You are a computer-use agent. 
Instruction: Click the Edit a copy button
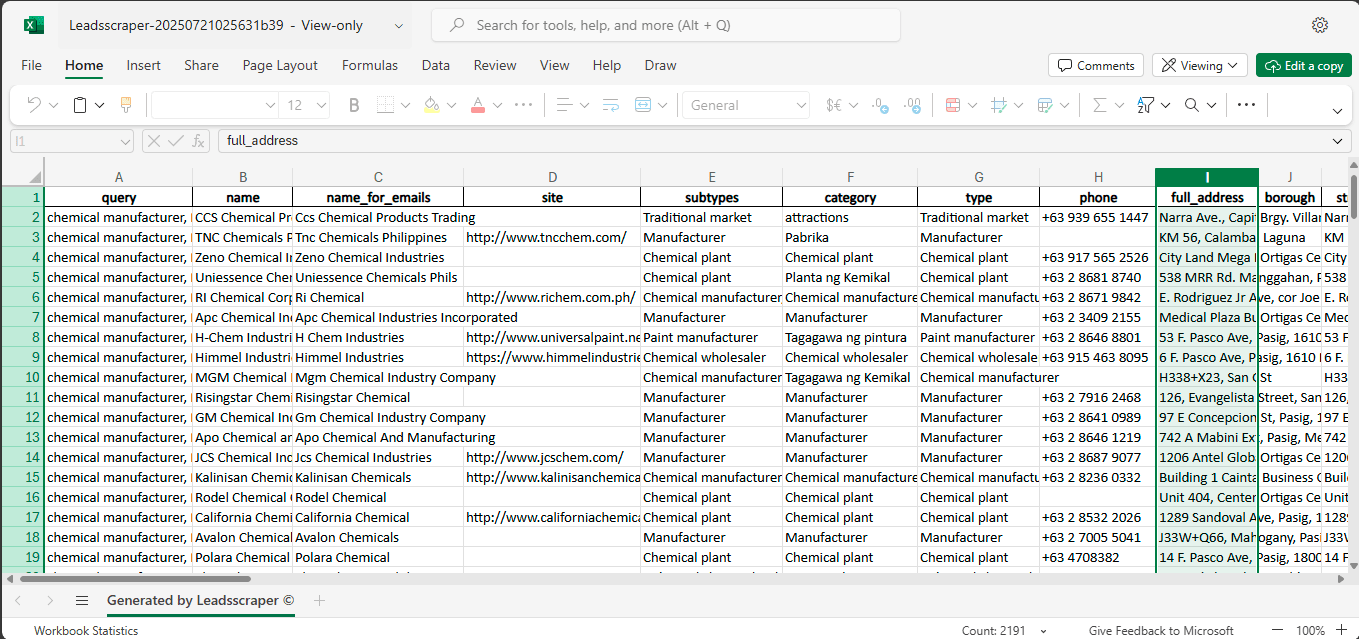tap(1304, 65)
